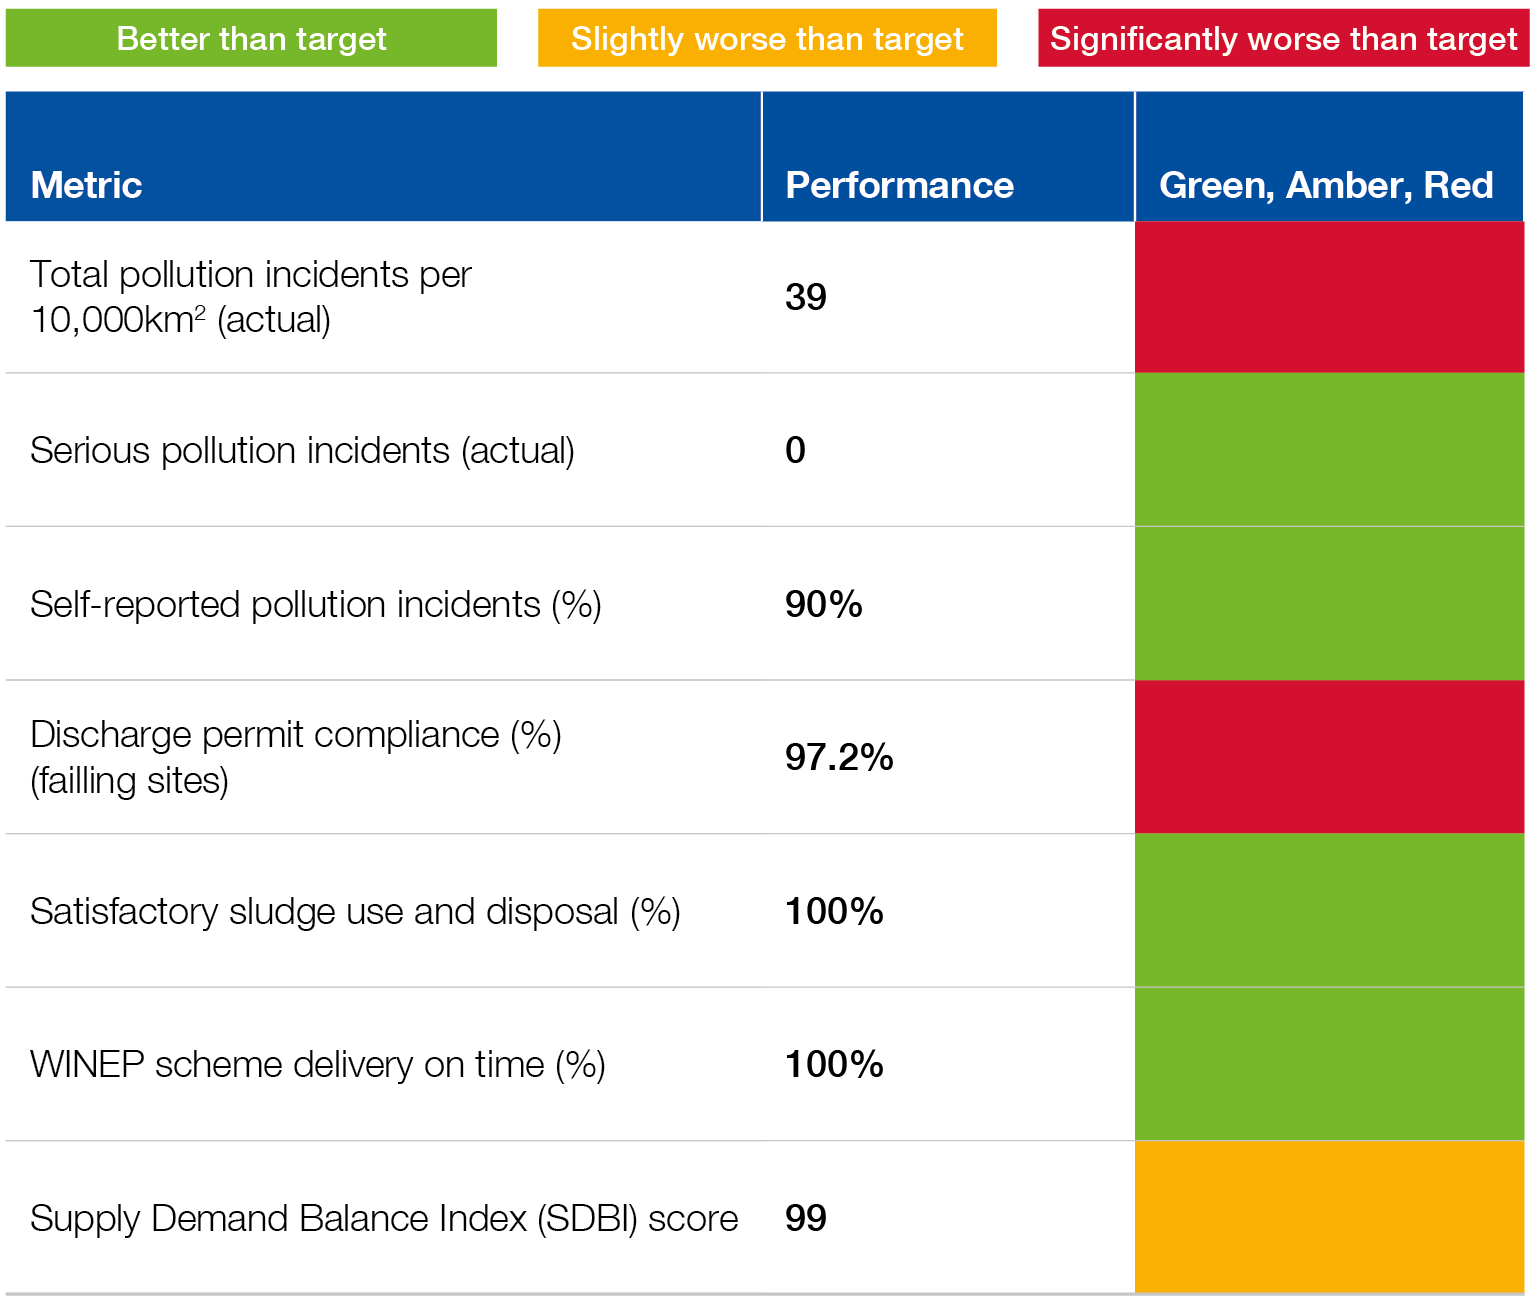Select the 'Green, Amber, Red' column header
The width and height of the screenshot is (1535, 1299).
point(1326,185)
